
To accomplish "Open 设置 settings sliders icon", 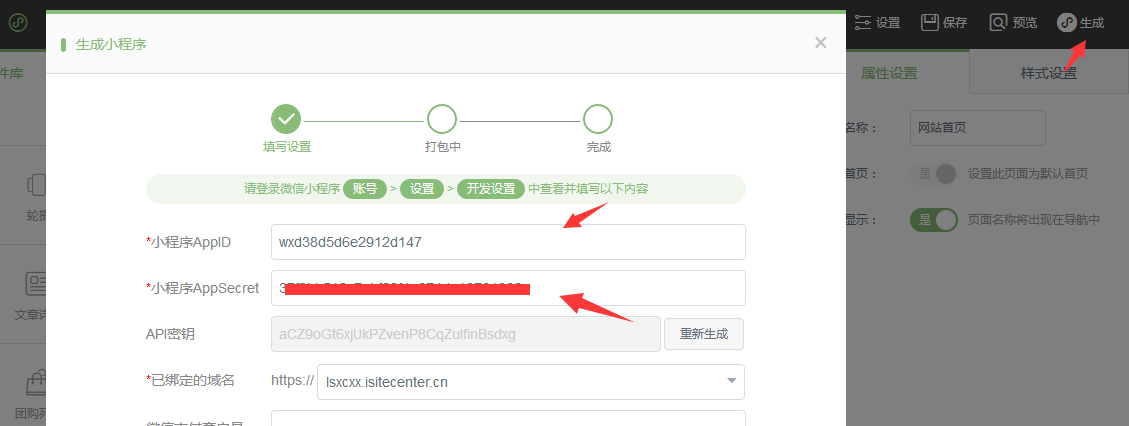I will coord(863,22).
